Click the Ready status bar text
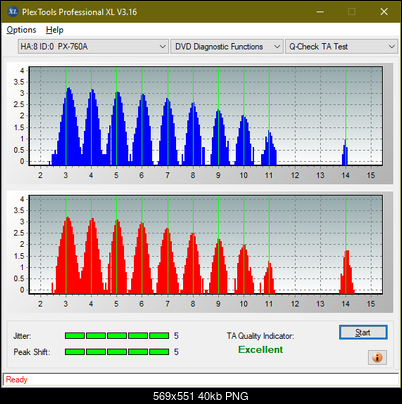Viewport: 402px width, 404px height. tap(16, 379)
